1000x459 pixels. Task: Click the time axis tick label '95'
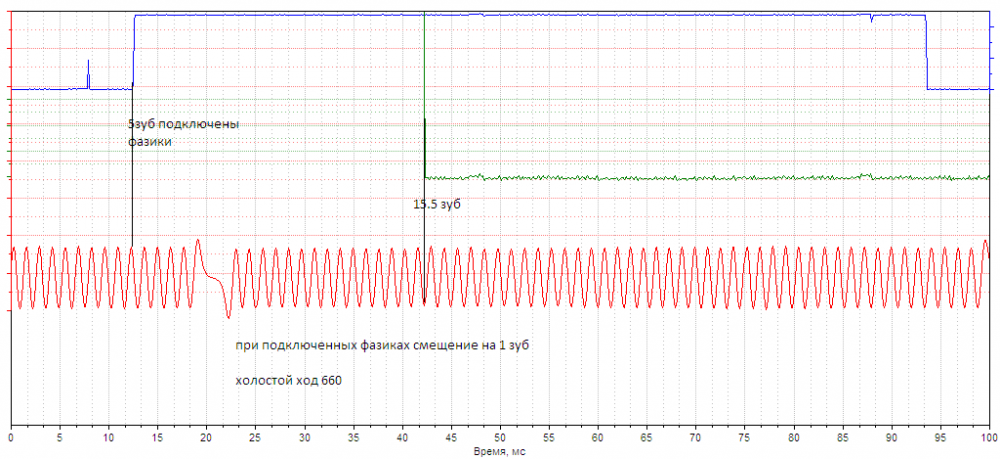point(940,438)
